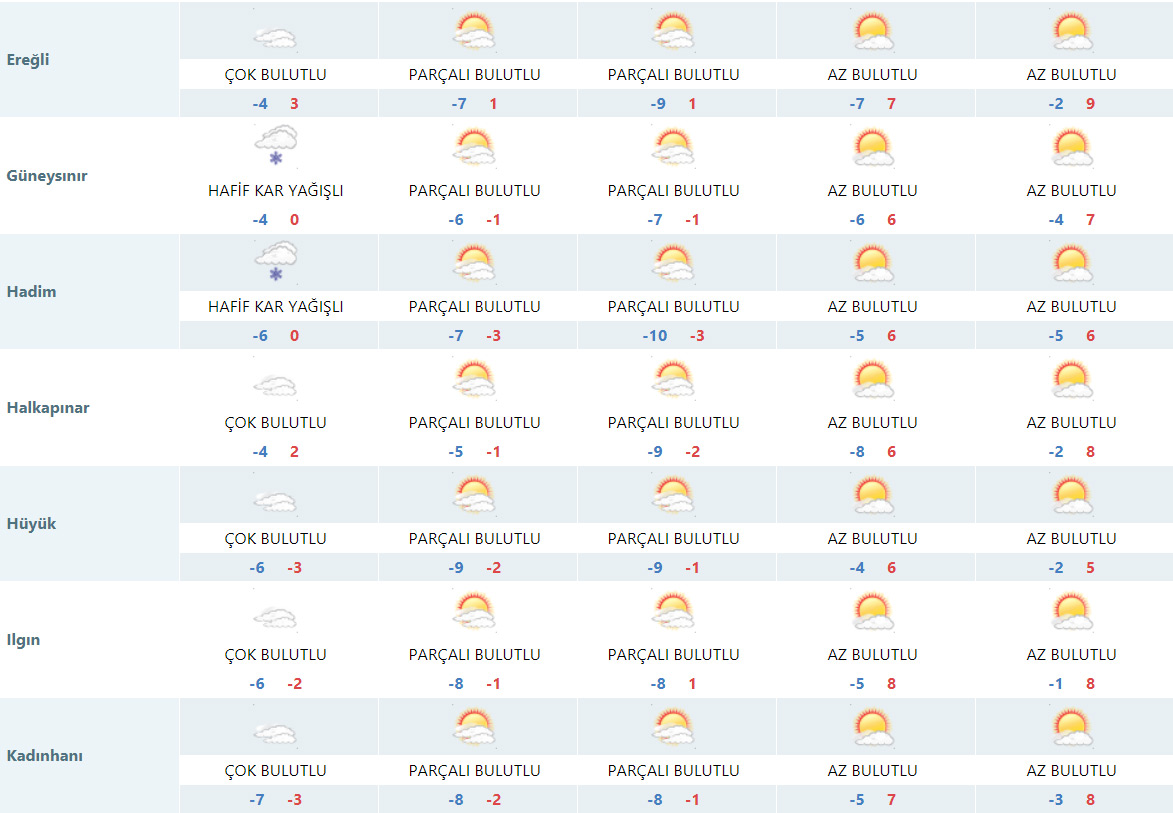Click Hadim's partly cloudy icon above -10 -3
This screenshot has height=813, width=1173.
click(x=673, y=263)
